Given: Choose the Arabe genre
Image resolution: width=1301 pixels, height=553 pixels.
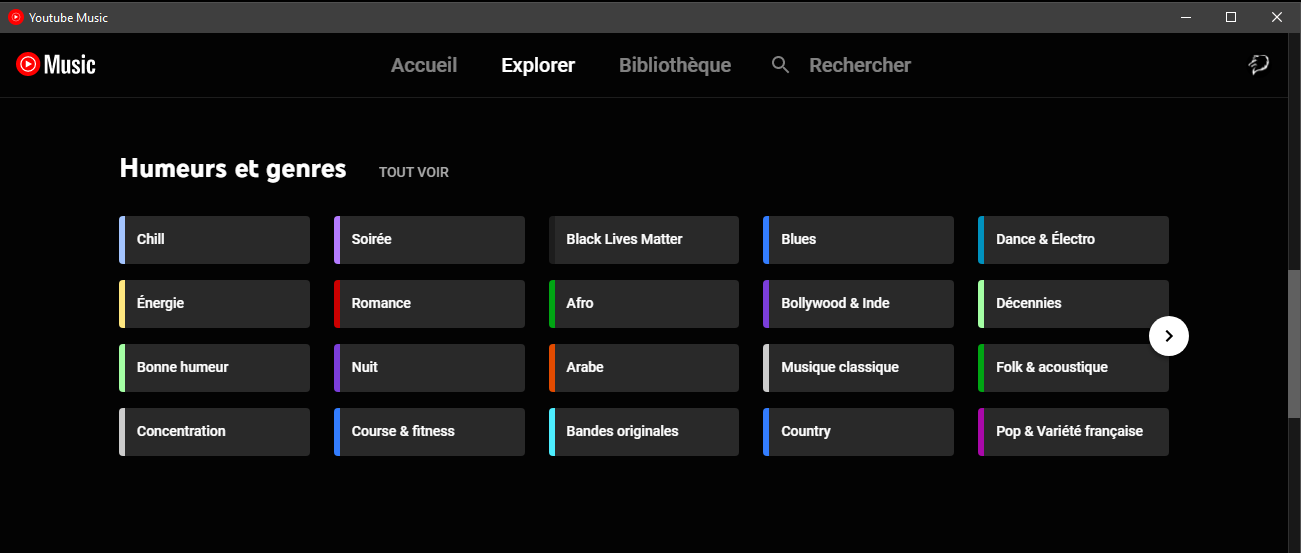Looking at the screenshot, I should [644, 368].
